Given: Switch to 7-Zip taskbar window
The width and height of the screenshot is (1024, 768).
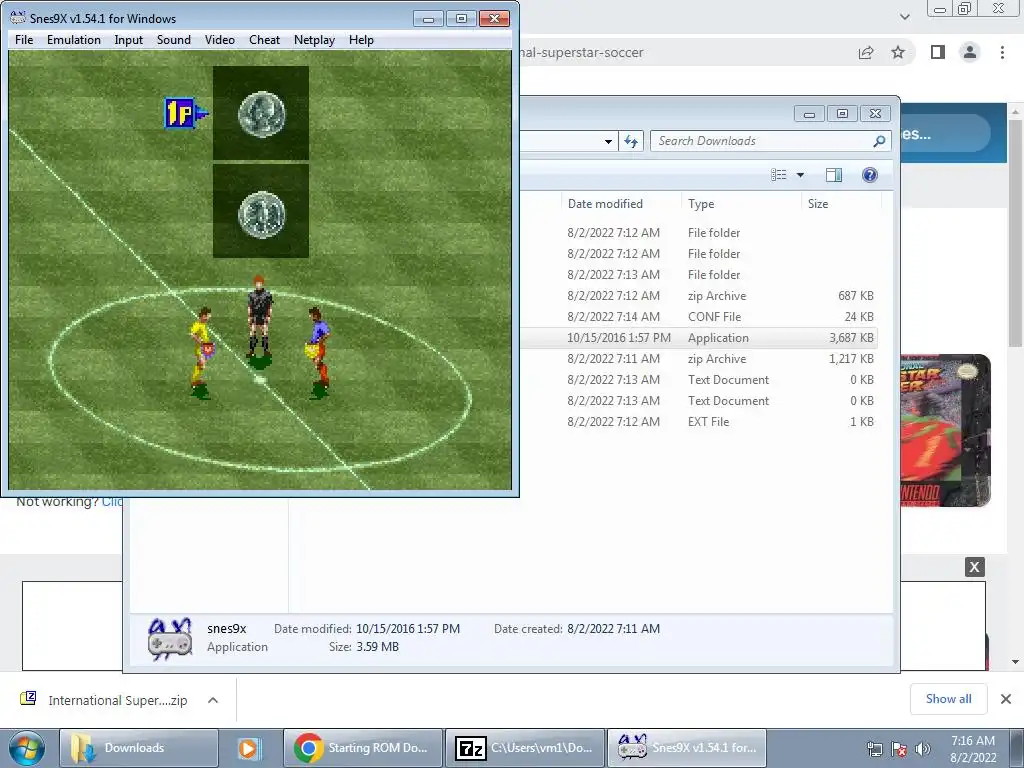Looking at the screenshot, I should click(525, 748).
